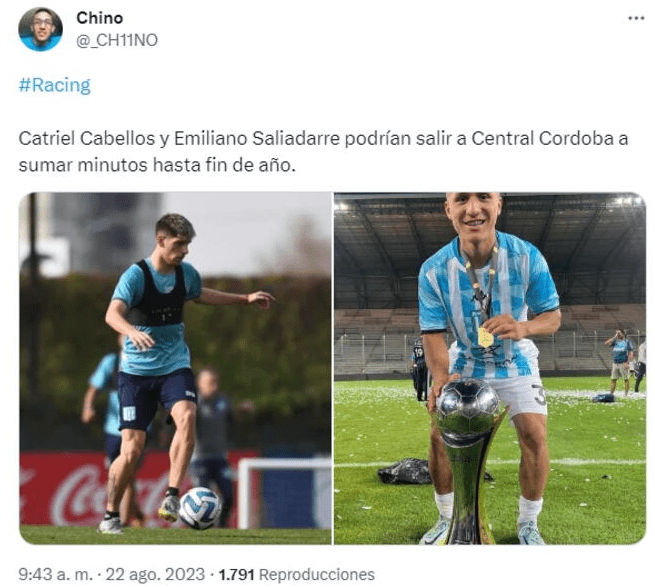655x587 pixels.
Task: Open the Chino display name link
Action: click(x=99, y=18)
